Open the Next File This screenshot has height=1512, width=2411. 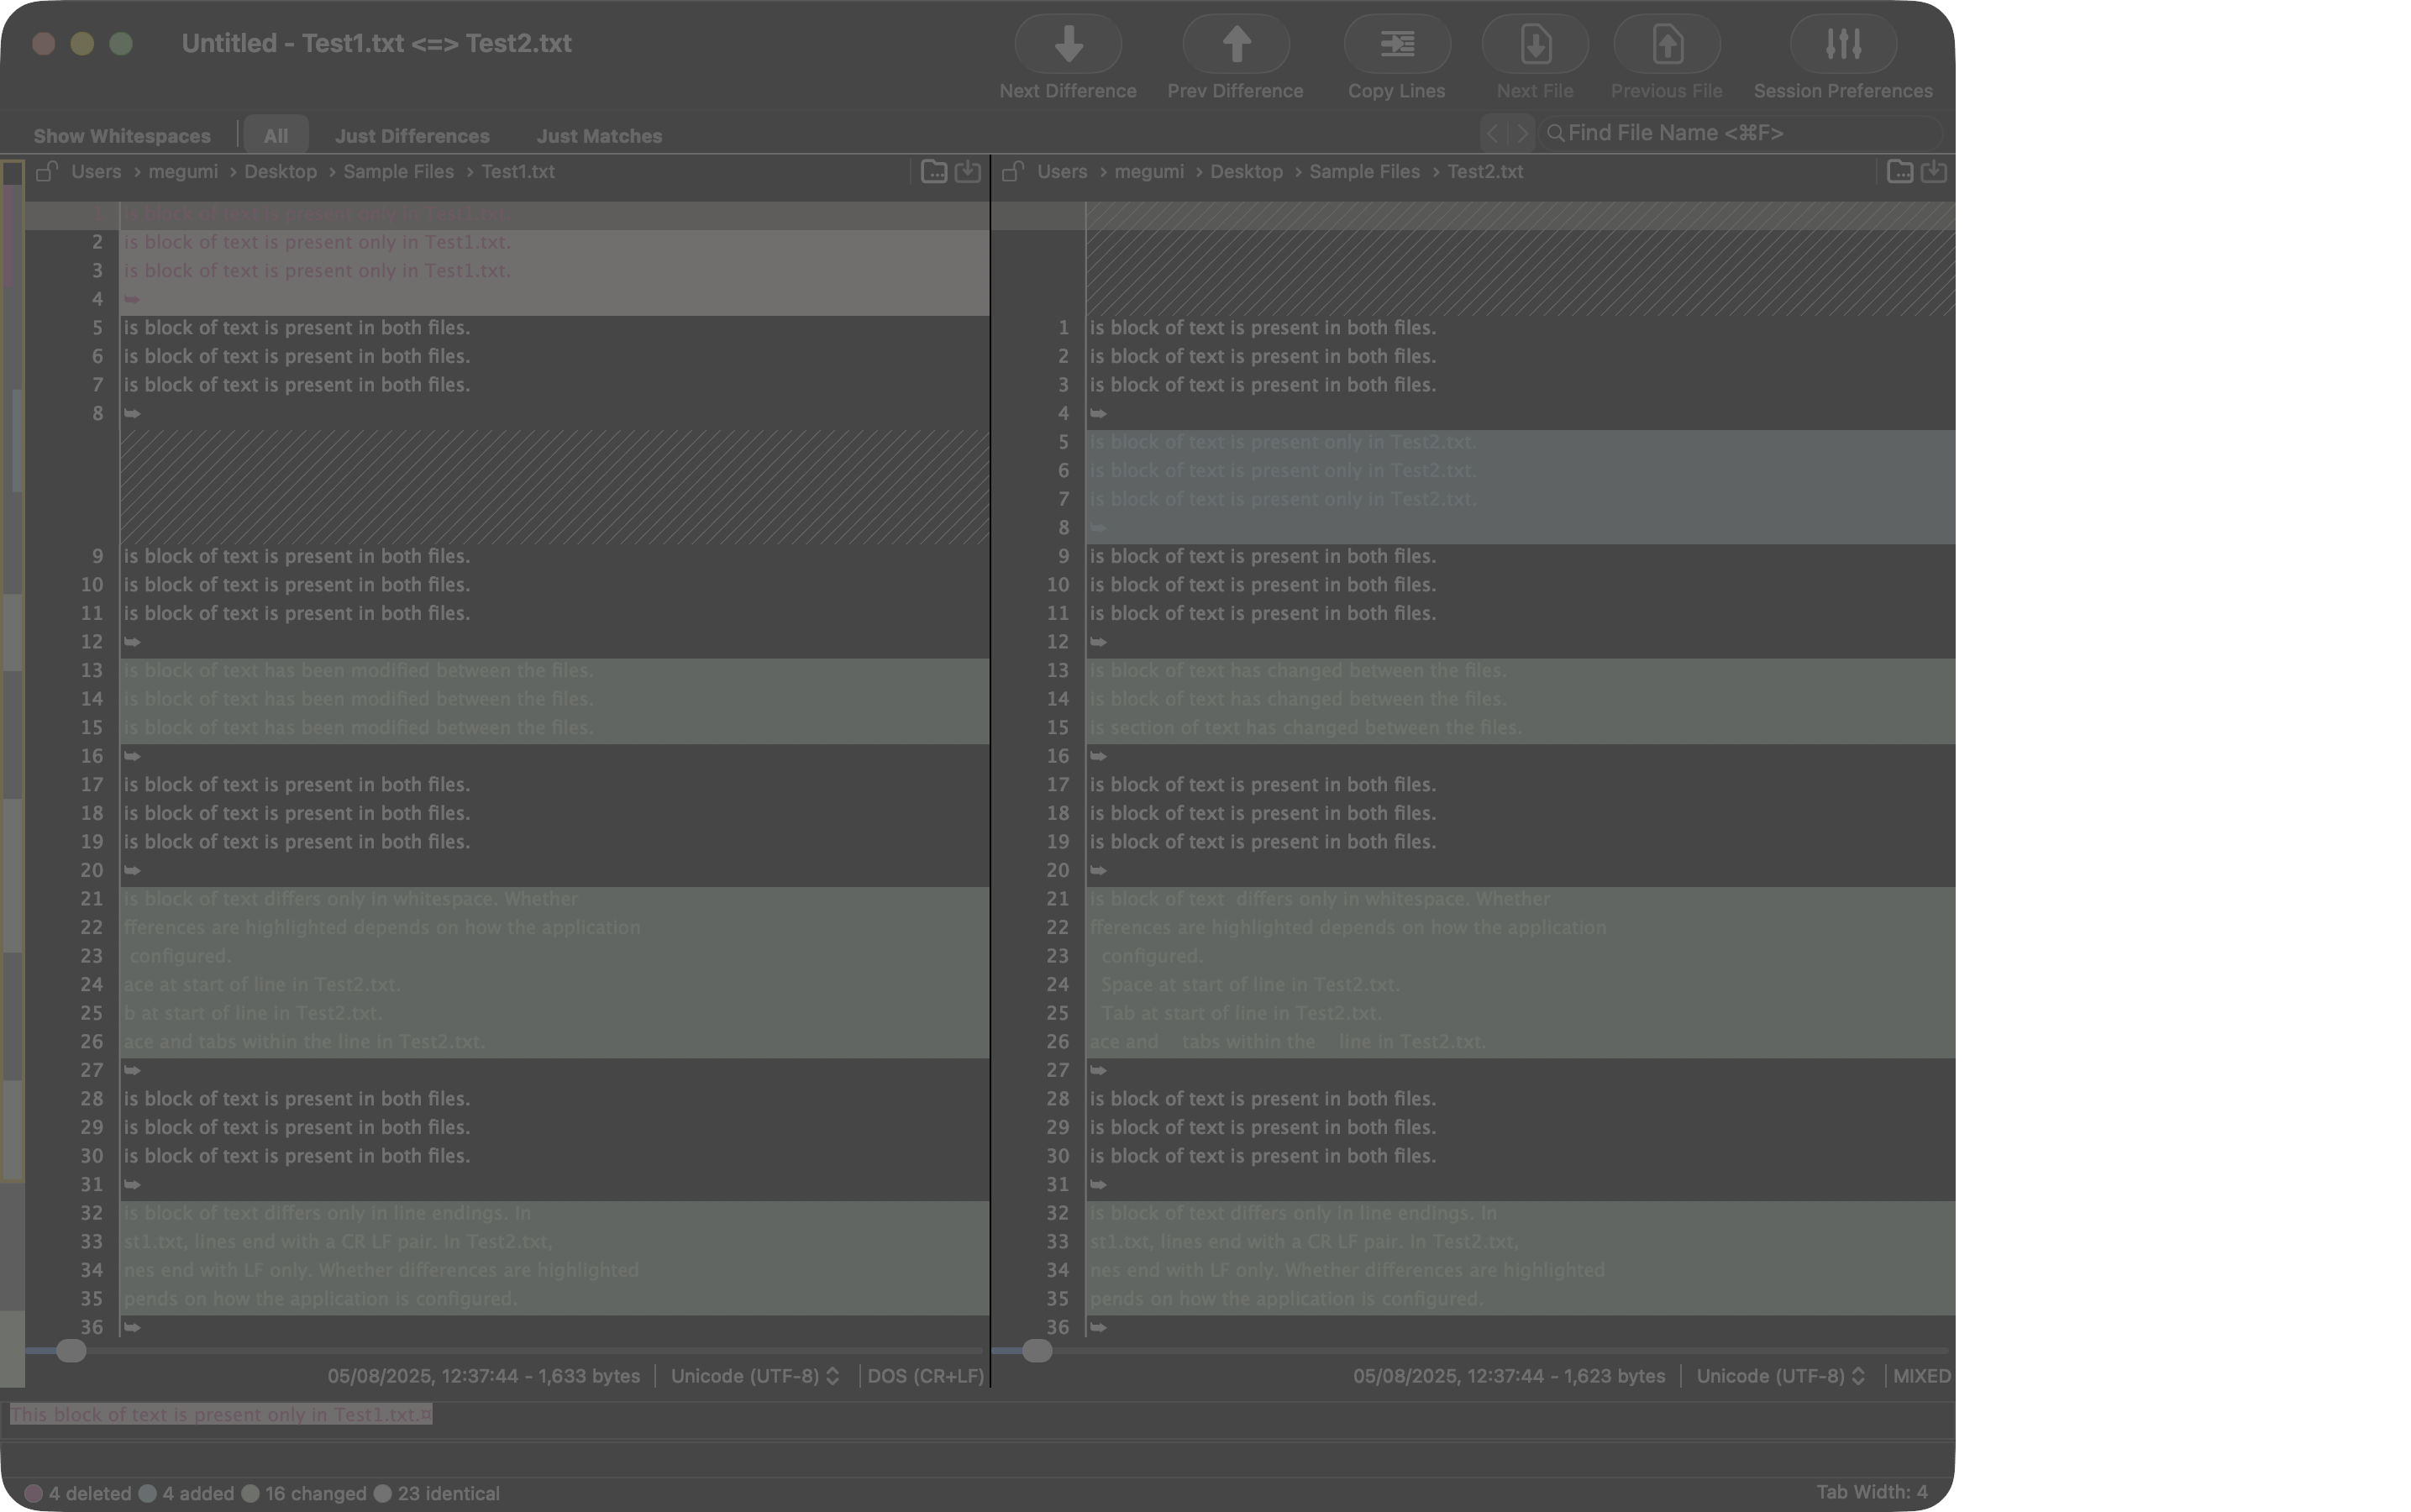click(x=1534, y=44)
